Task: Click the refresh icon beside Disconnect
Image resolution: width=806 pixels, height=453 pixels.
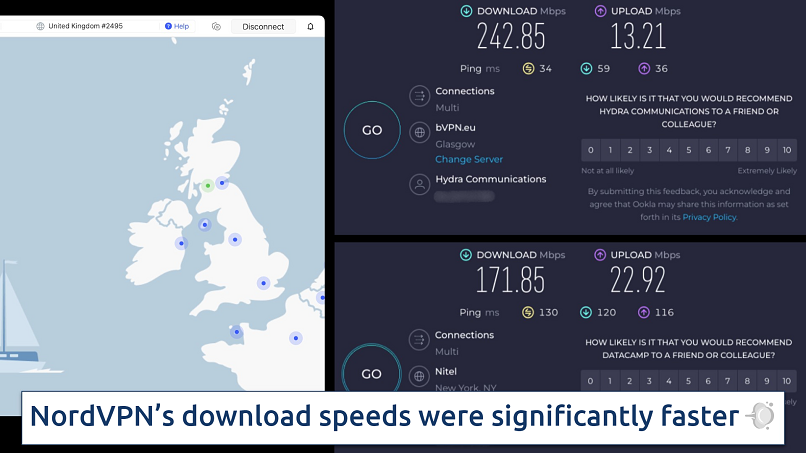Action: tap(216, 27)
